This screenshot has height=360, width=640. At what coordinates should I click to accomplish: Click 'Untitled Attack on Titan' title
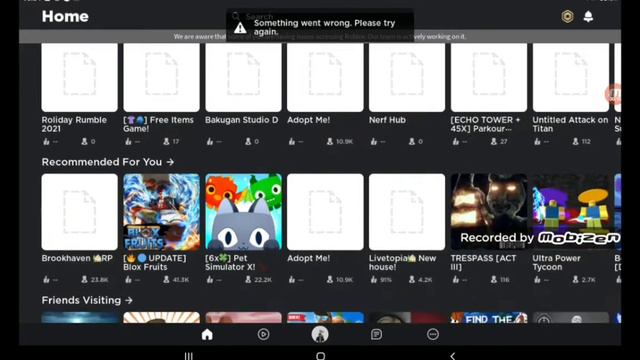pos(570,124)
